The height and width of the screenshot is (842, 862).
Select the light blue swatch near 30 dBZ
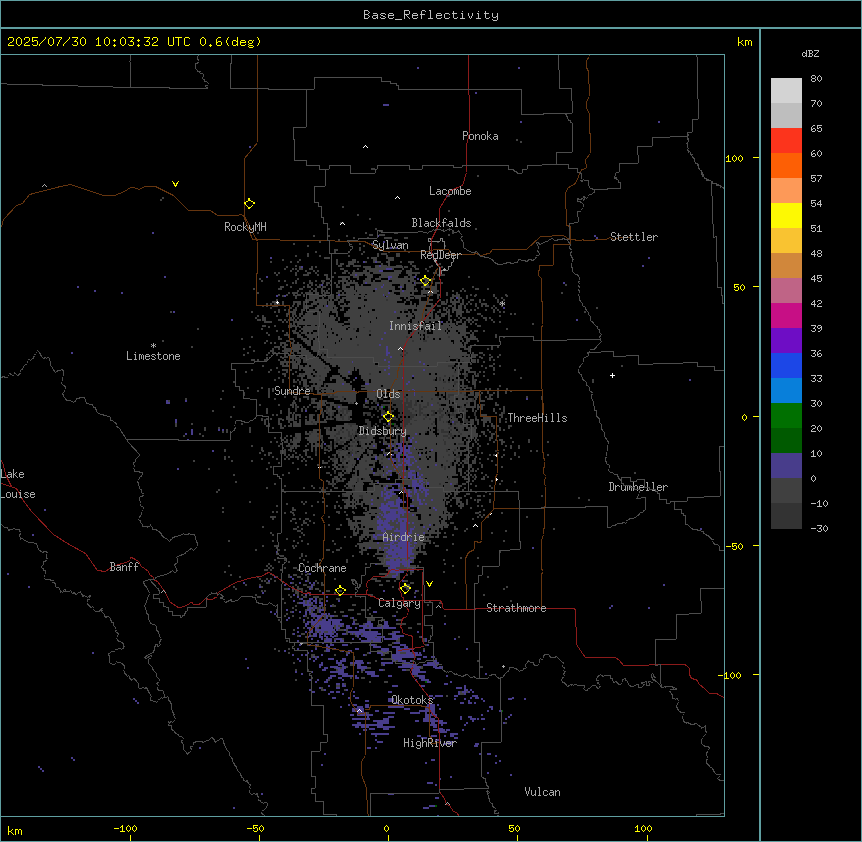coord(786,391)
